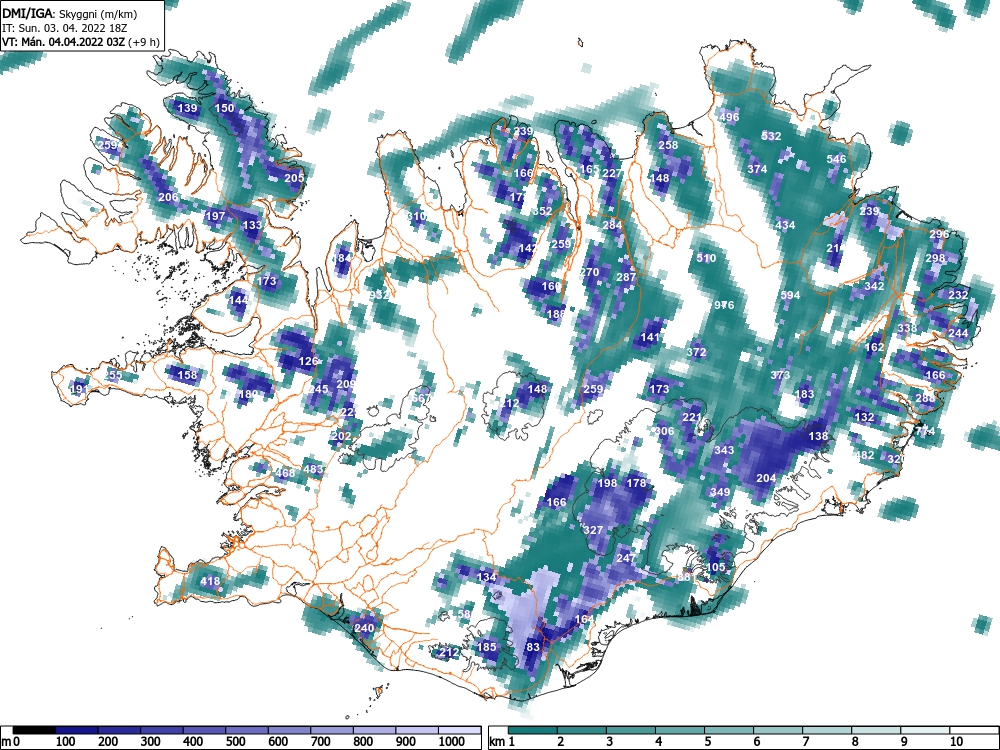
Task: Click the visibility value 258
Action: [668, 145]
